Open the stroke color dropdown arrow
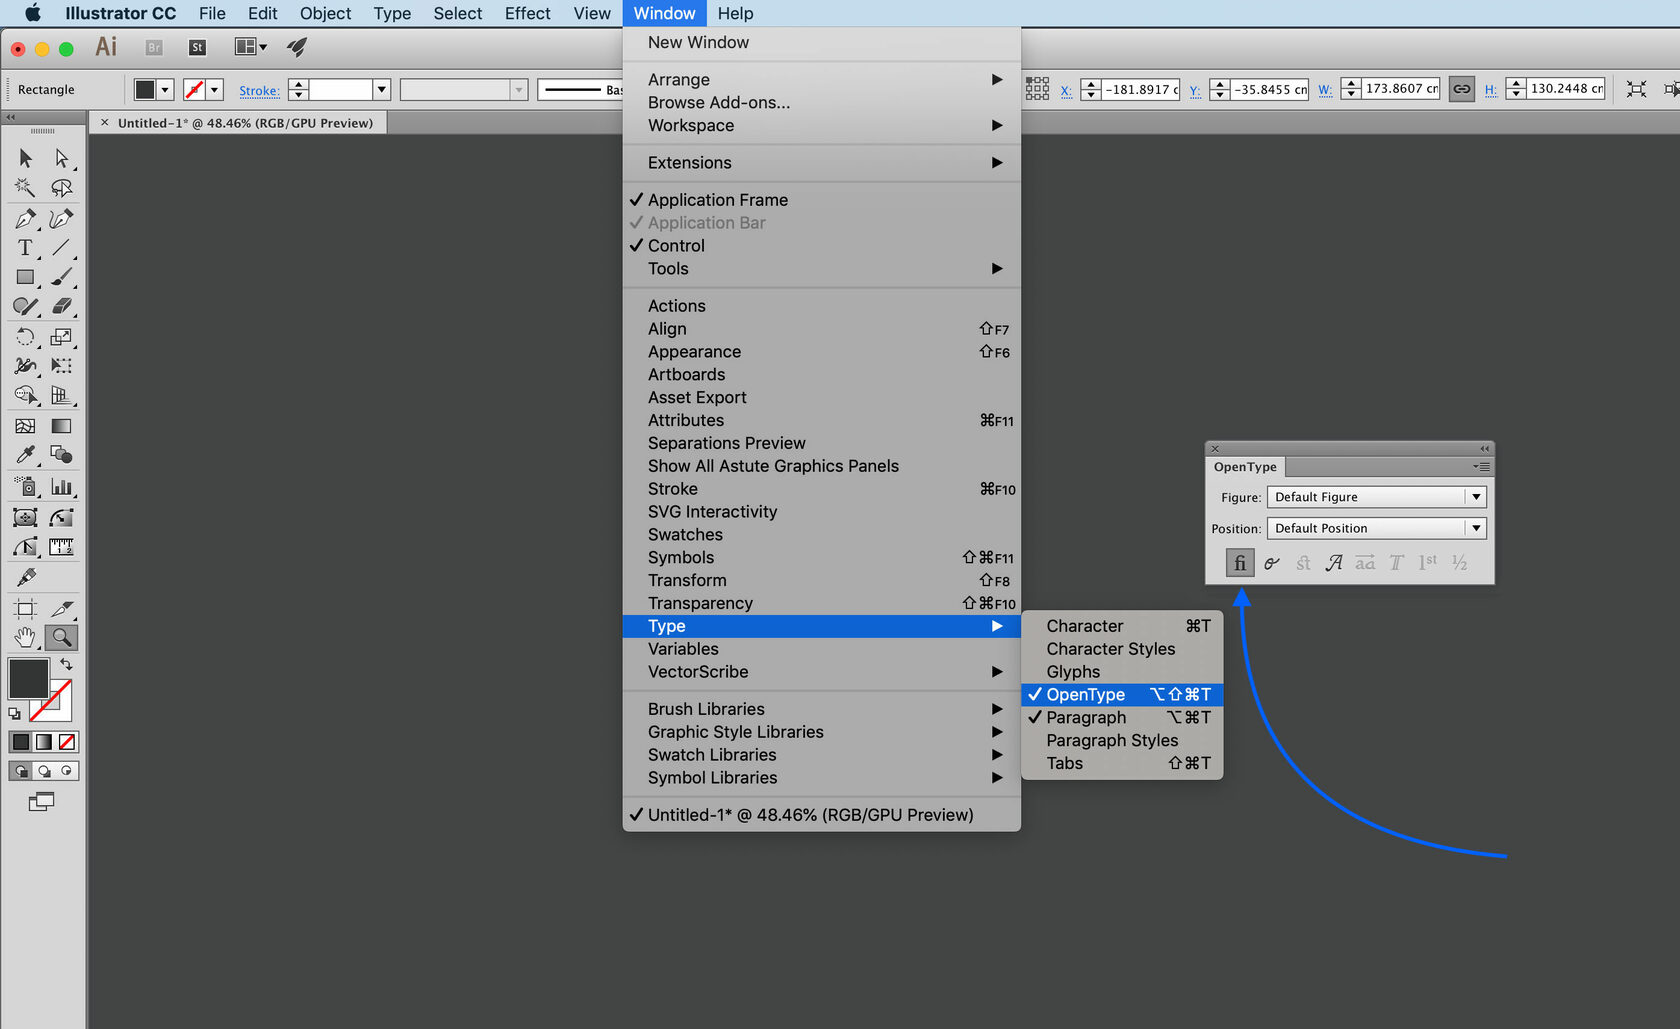 click(x=214, y=90)
